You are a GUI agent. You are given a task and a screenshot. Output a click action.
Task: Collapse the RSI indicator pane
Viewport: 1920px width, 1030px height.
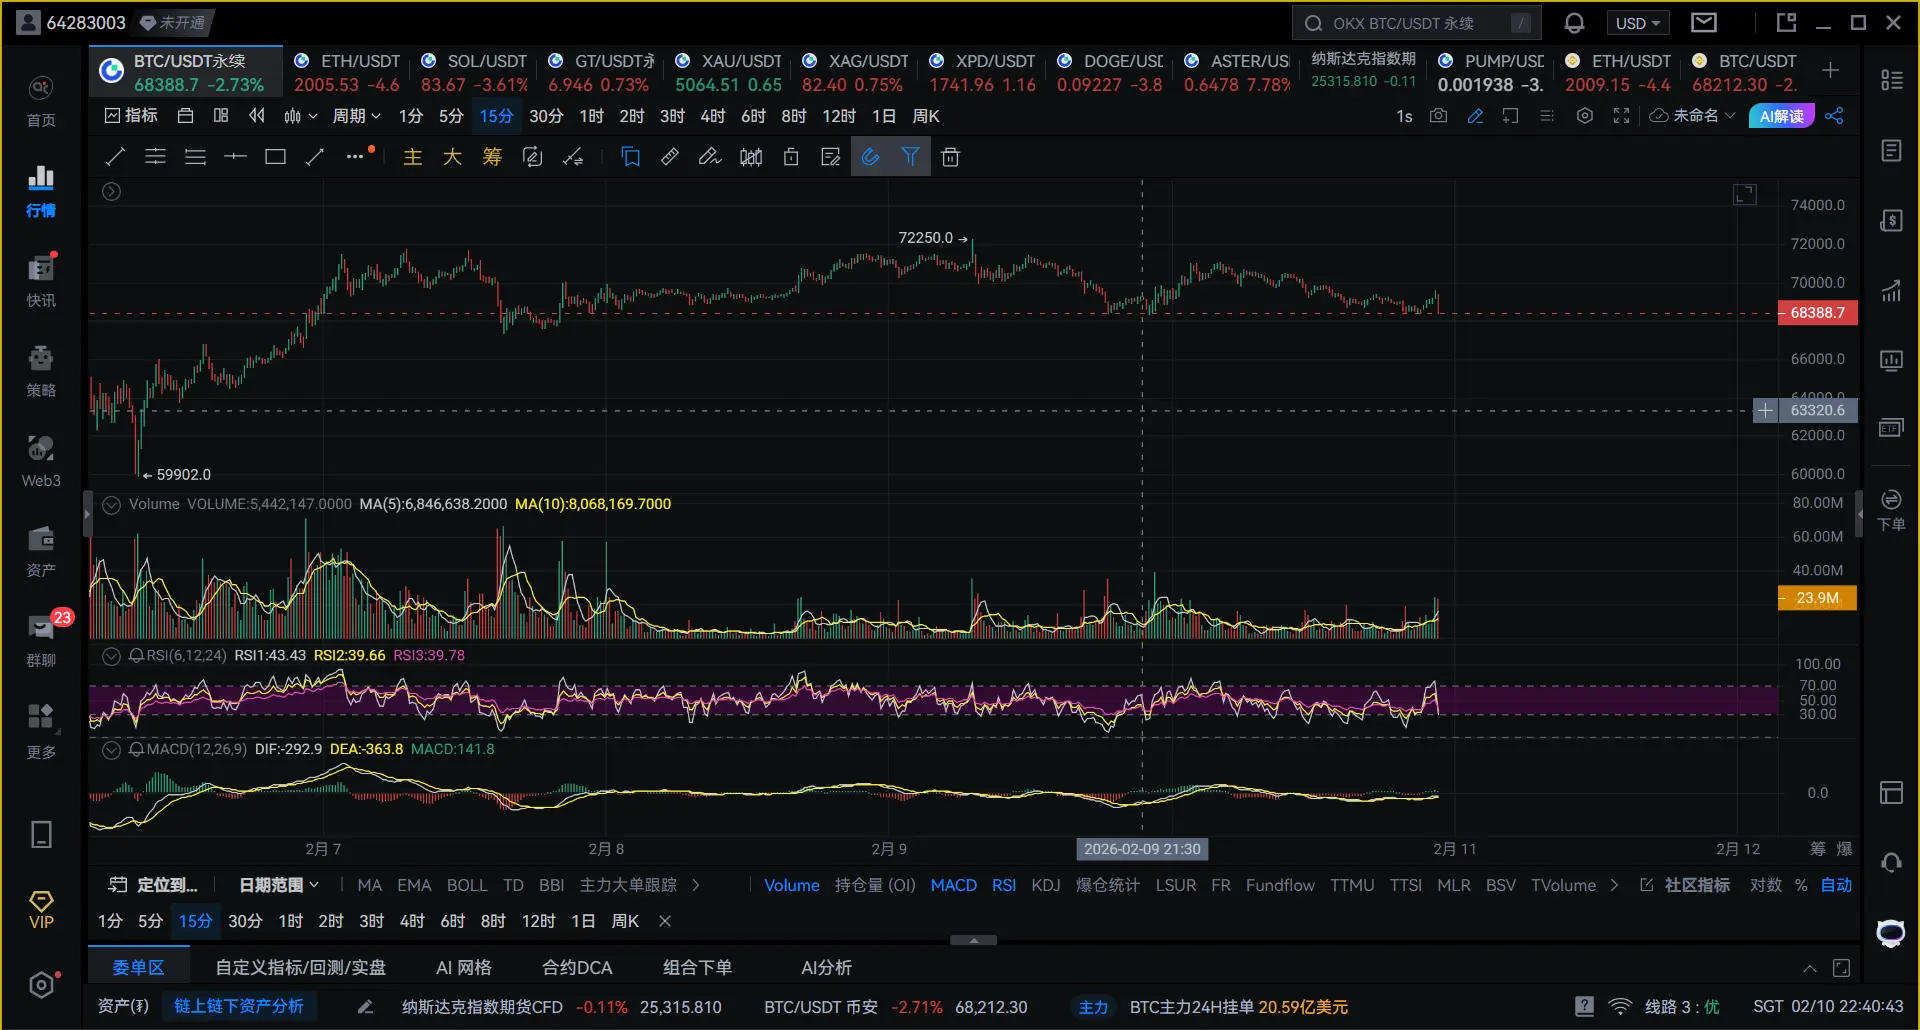[112, 656]
